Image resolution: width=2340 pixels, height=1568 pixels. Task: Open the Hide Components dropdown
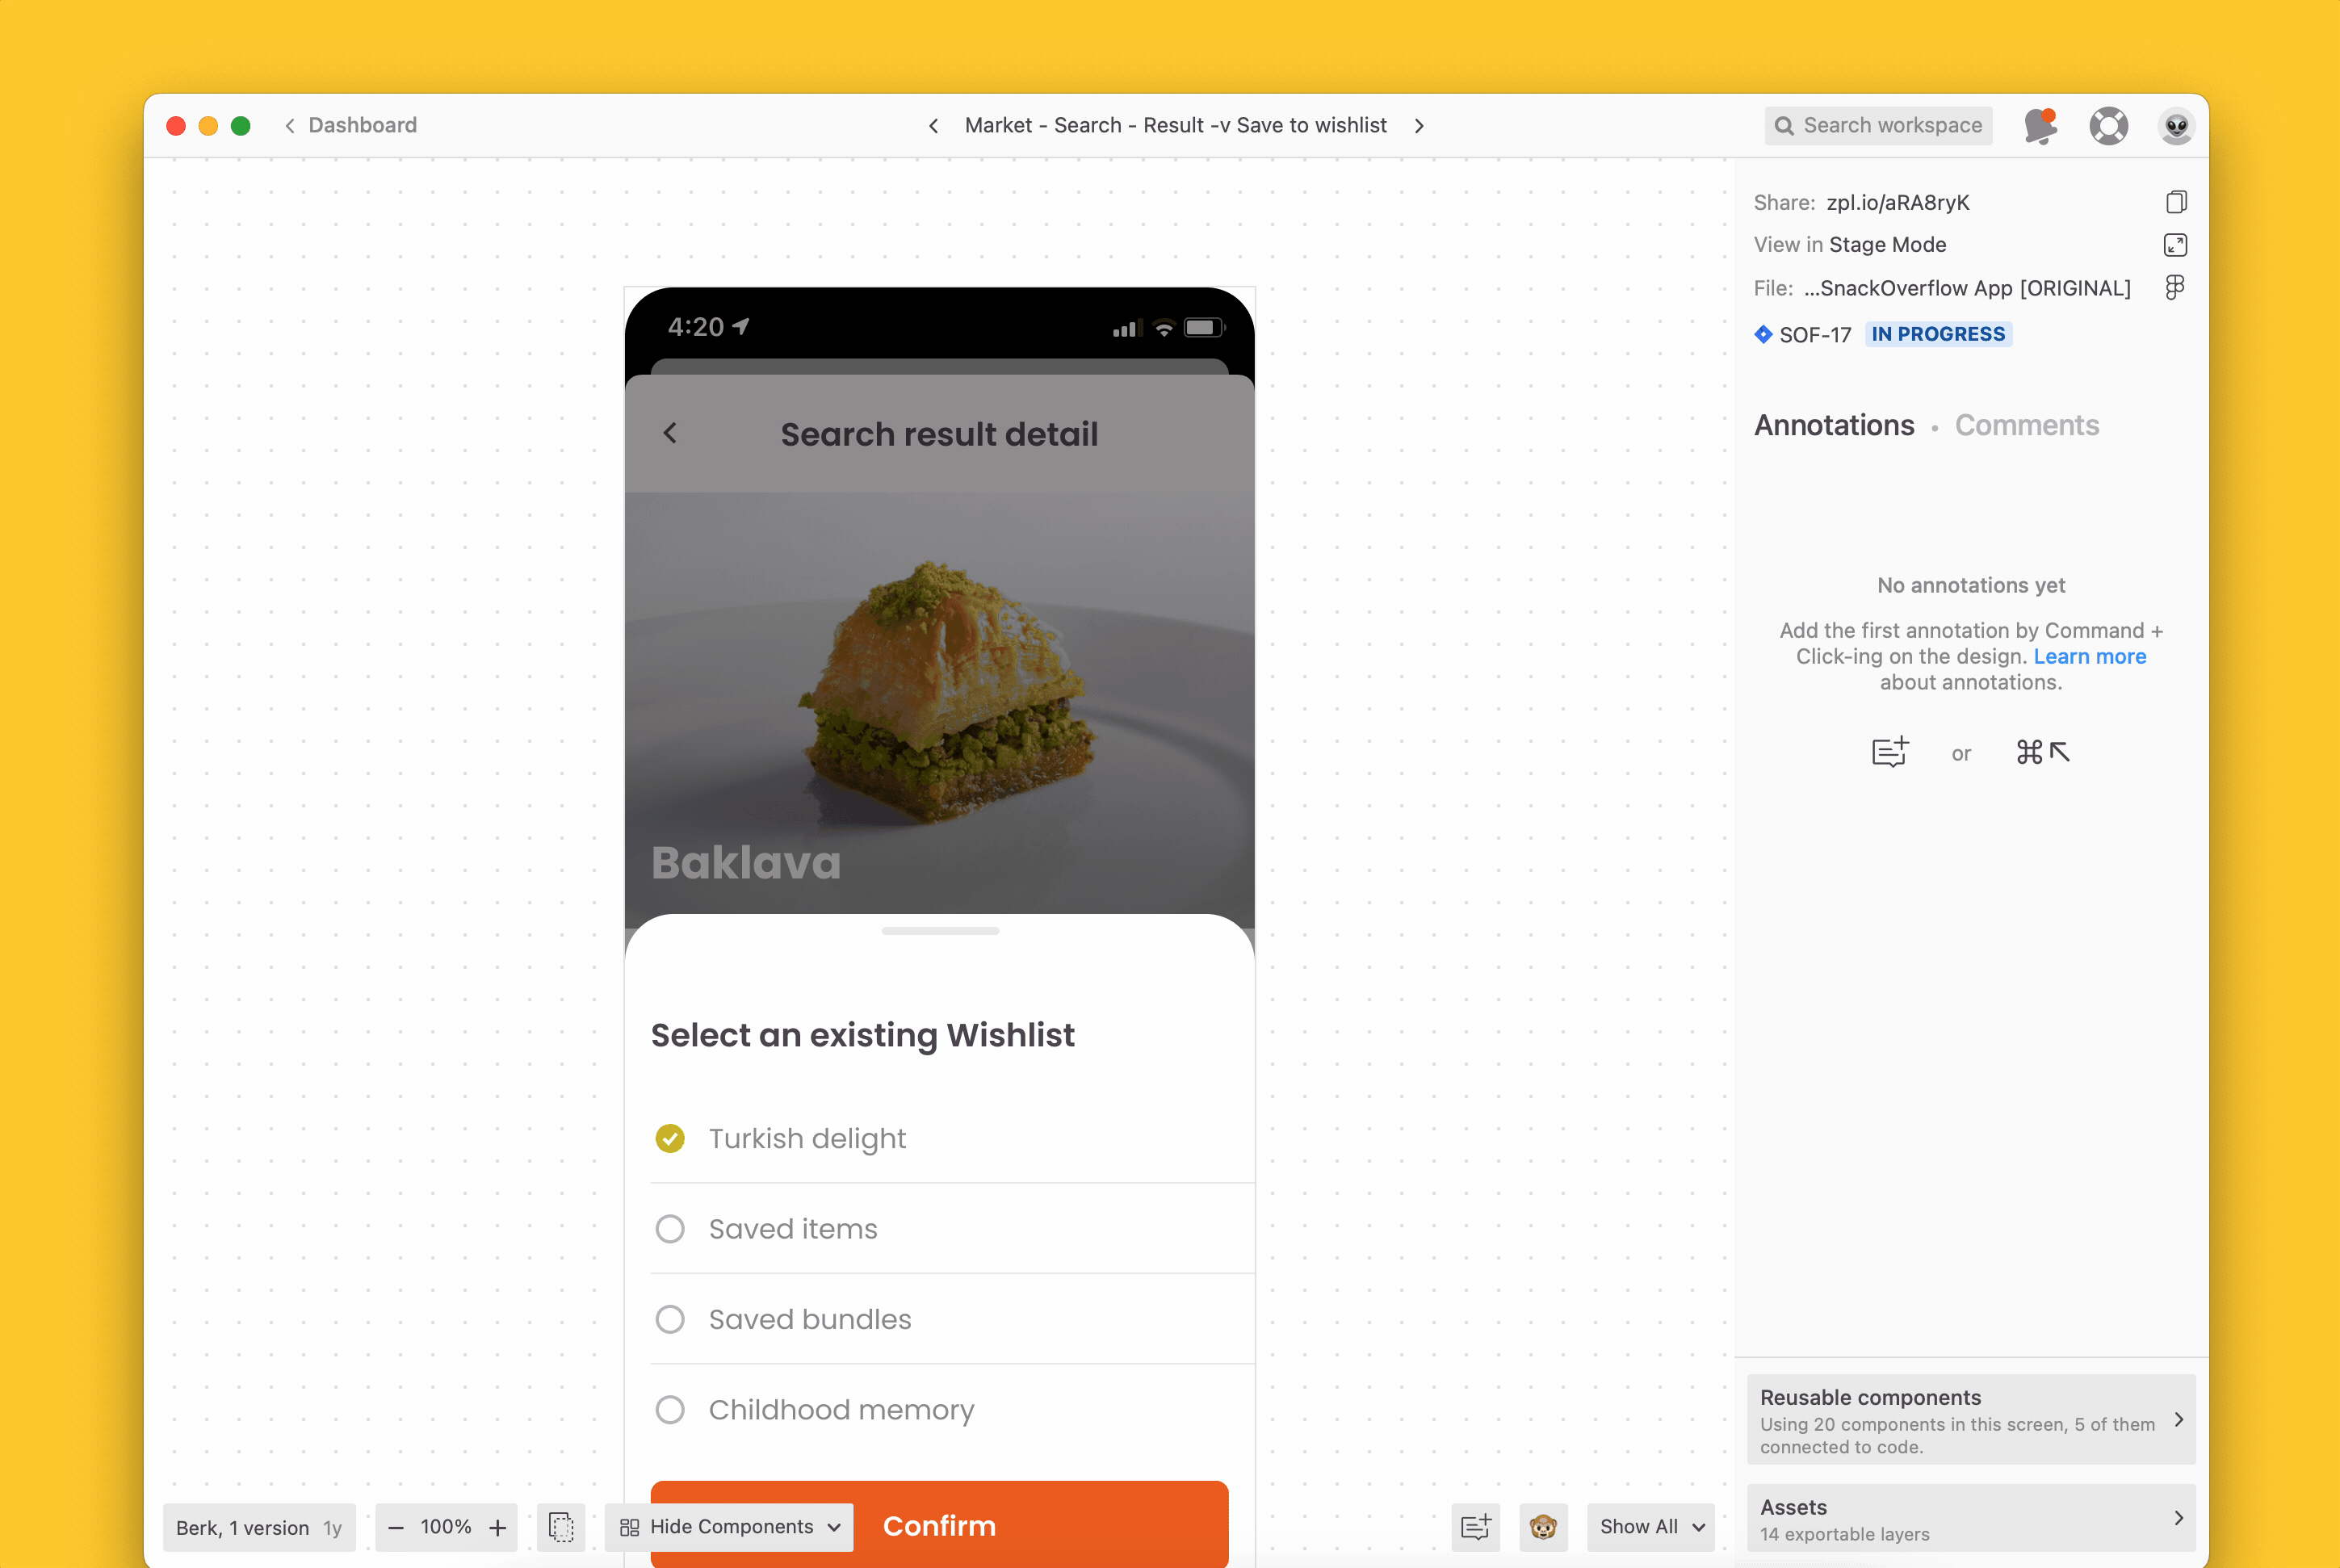(730, 1524)
